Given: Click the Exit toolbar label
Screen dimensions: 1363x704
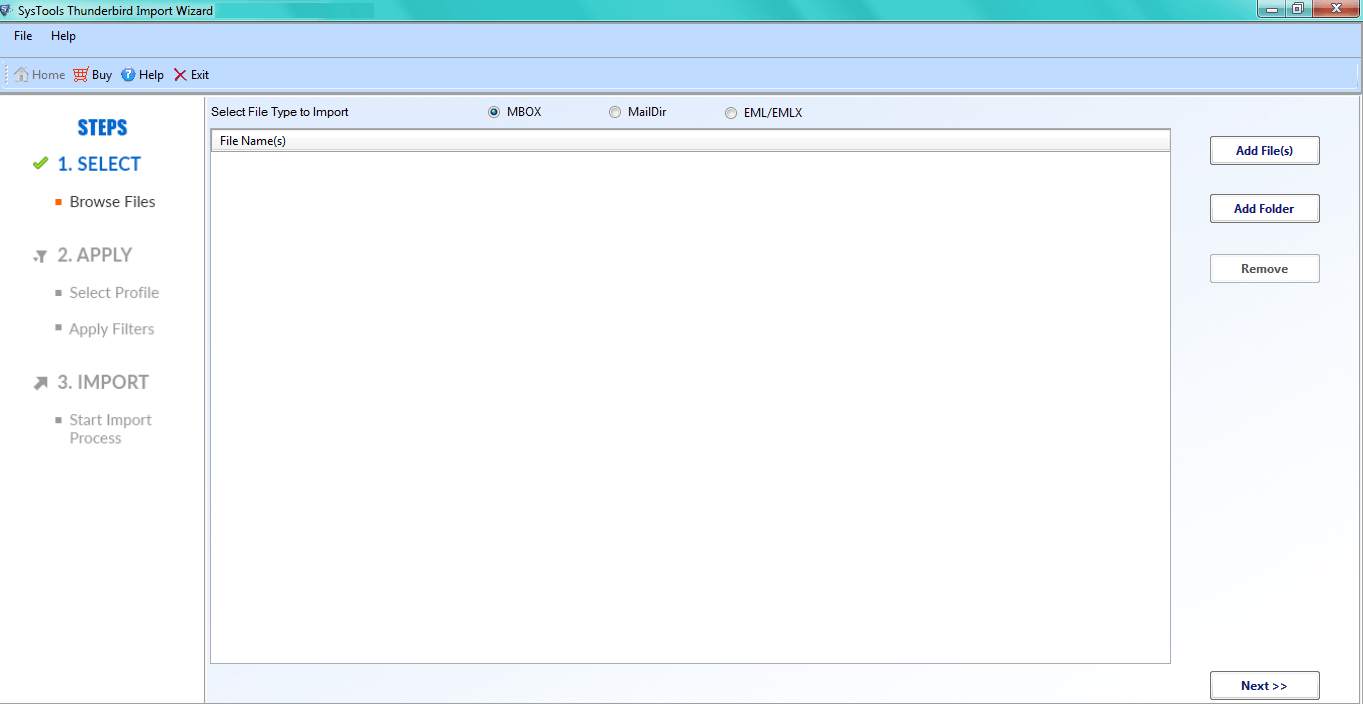Looking at the screenshot, I should pos(200,75).
